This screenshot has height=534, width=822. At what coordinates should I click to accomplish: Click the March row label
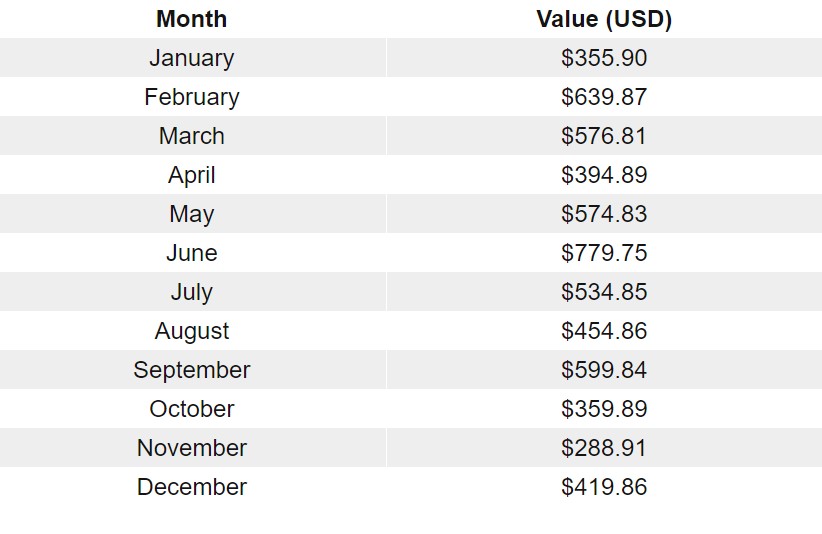tap(192, 136)
